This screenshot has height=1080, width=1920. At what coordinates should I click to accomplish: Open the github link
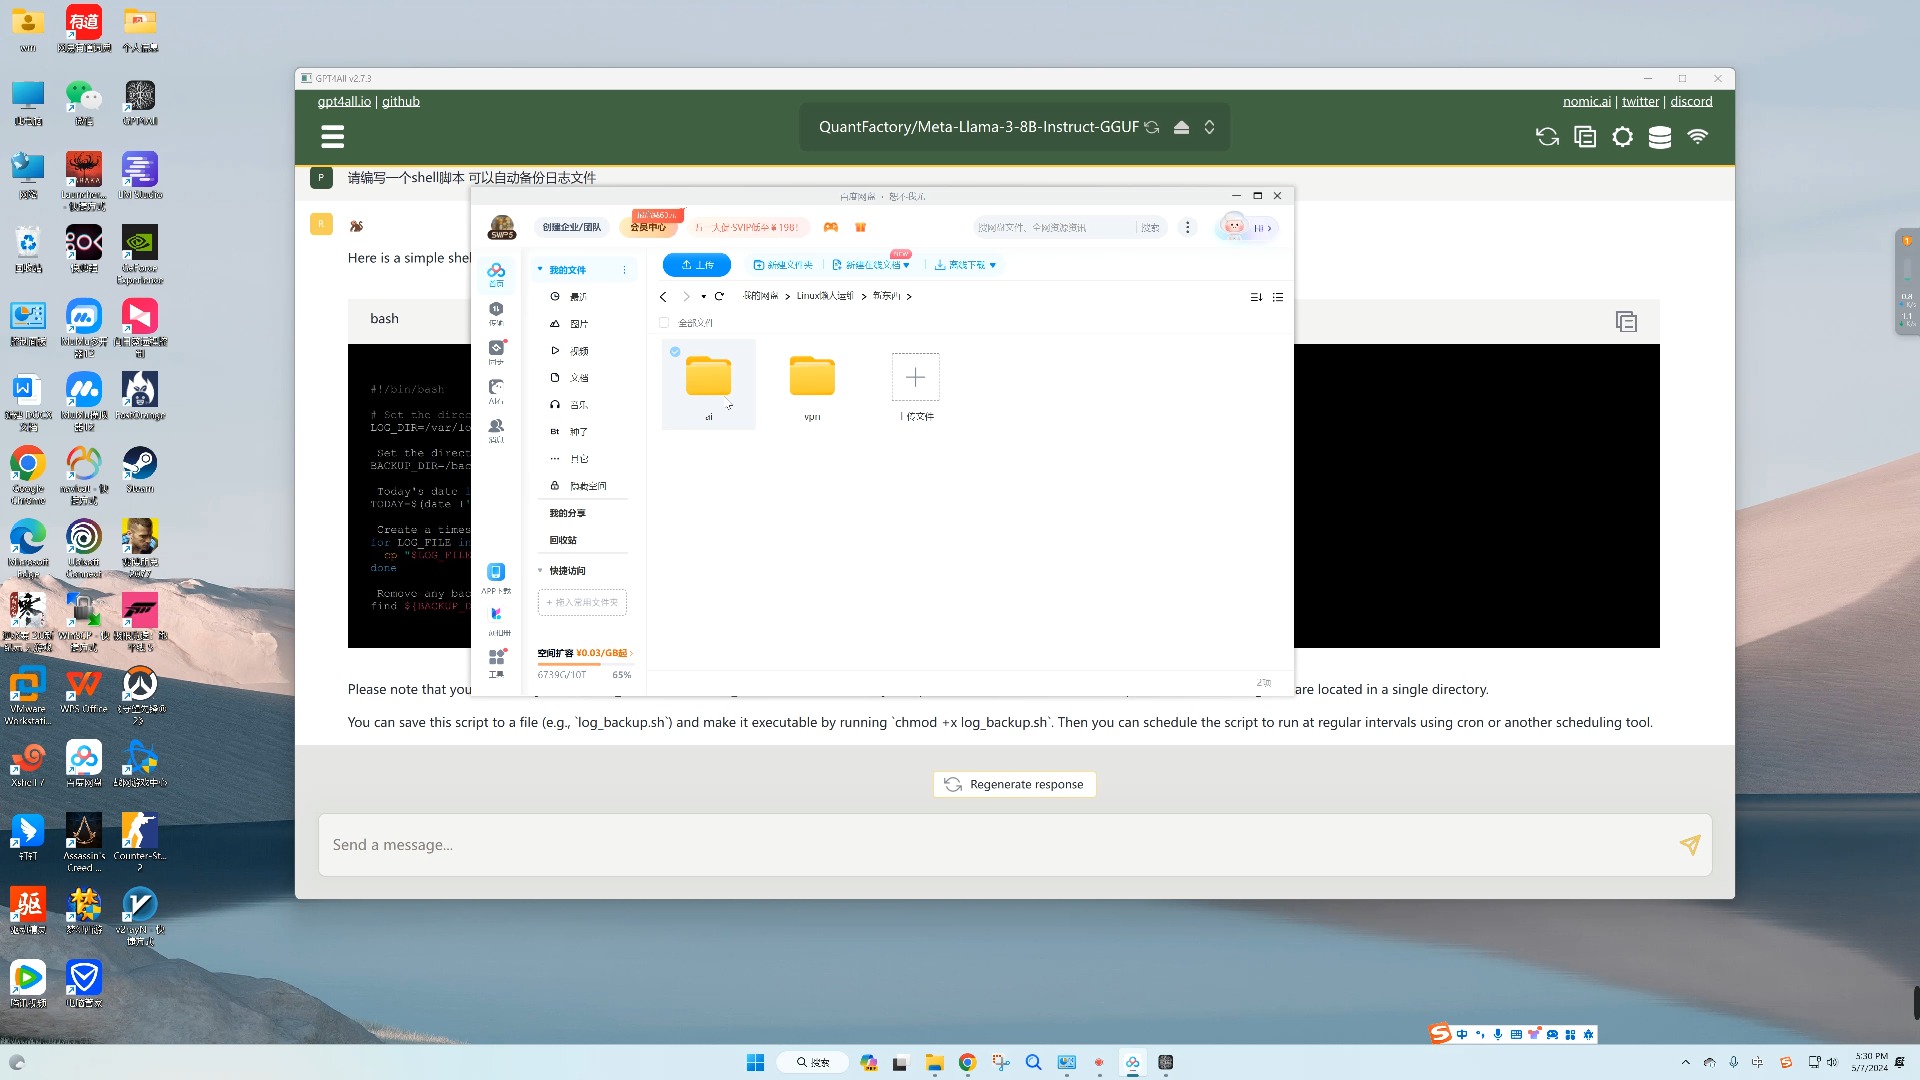click(x=401, y=101)
